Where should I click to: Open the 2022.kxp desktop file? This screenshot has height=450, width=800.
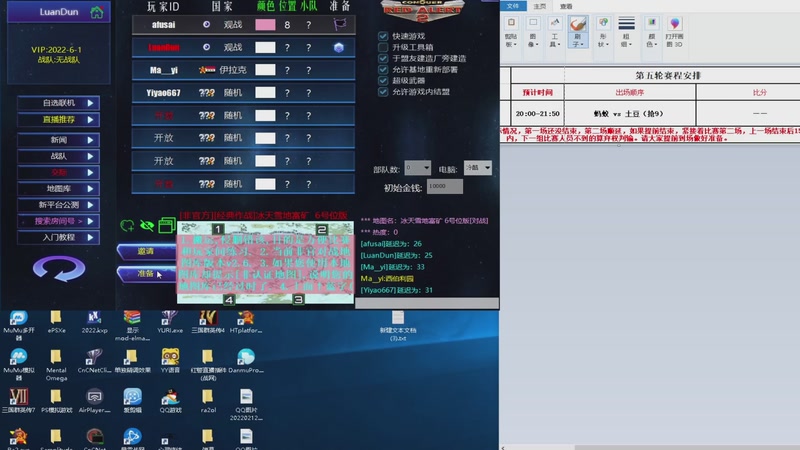[x=94, y=322]
